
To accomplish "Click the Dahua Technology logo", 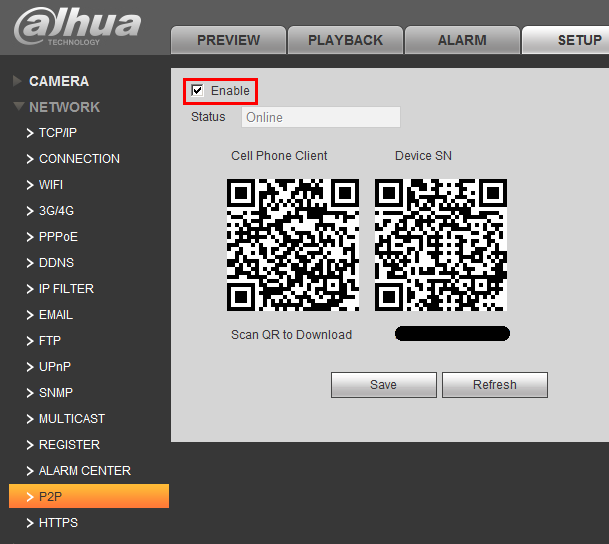I will coord(78,27).
